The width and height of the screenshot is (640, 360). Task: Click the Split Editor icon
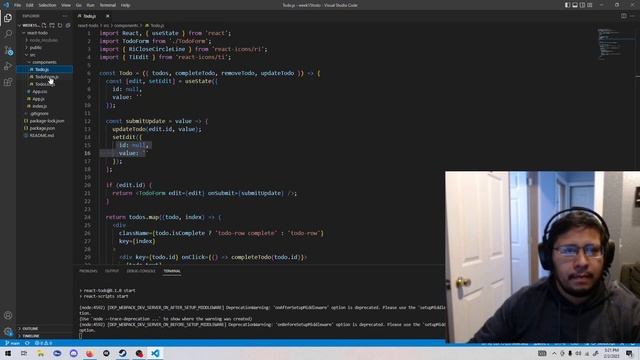[x=624, y=16]
